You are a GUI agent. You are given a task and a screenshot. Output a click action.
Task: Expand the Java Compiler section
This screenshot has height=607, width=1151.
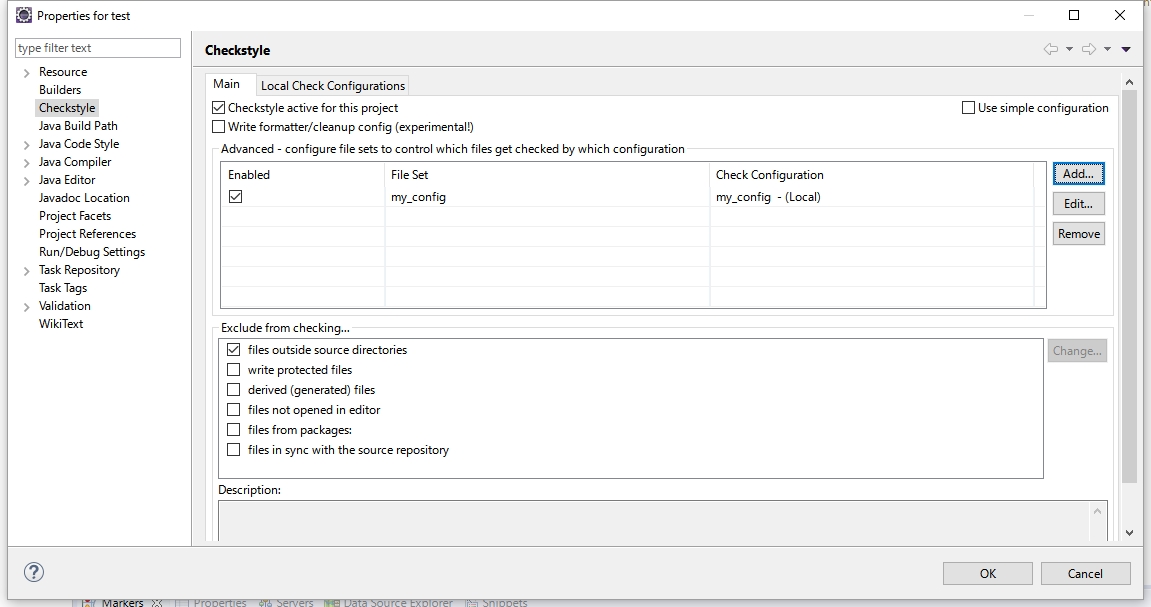click(25, 161)
